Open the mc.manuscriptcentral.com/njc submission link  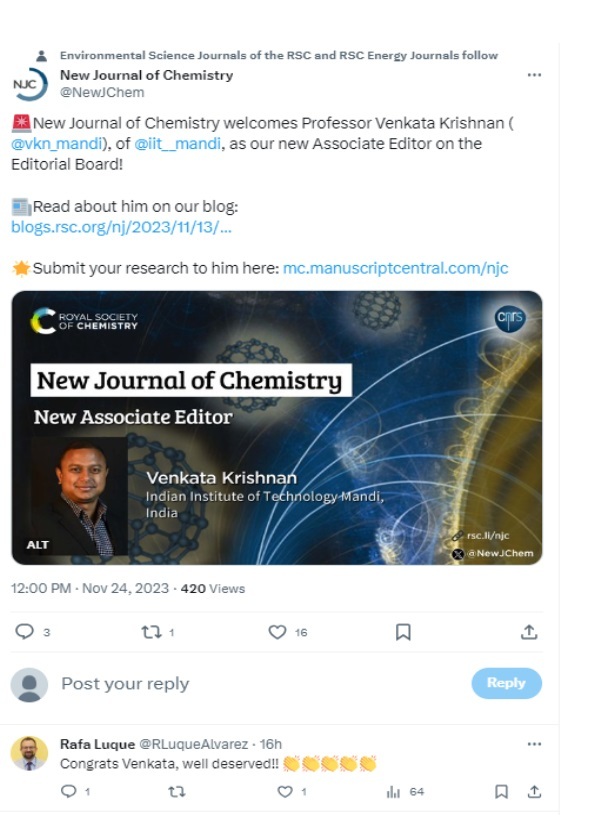pos(395,269)
